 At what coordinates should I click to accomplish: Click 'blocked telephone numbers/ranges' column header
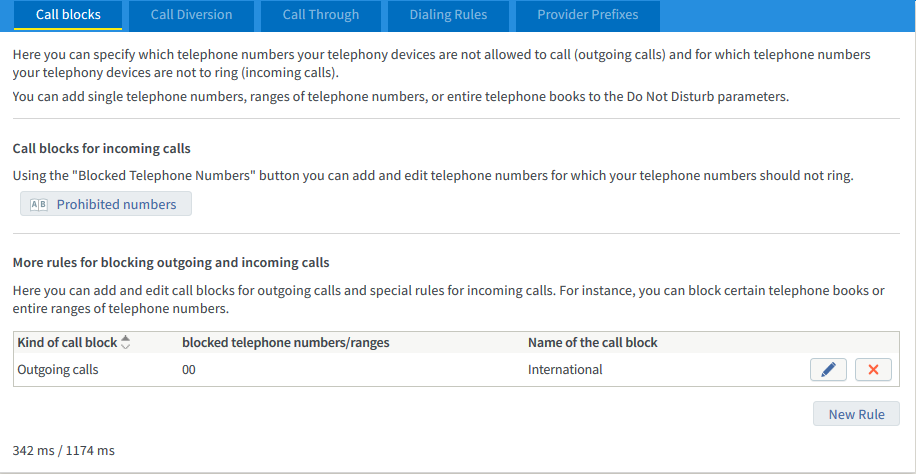point(285,342)
